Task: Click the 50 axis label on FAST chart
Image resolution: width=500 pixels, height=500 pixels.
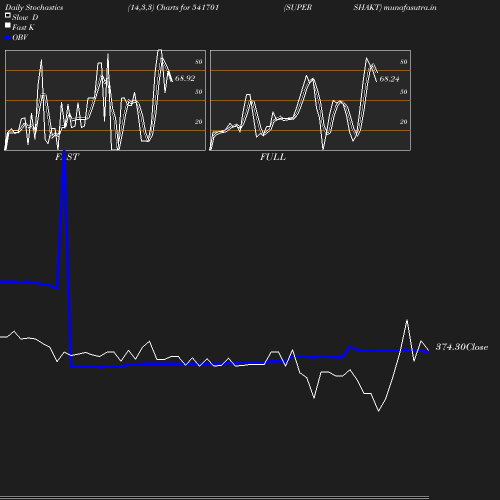Action: coord(198,92)
